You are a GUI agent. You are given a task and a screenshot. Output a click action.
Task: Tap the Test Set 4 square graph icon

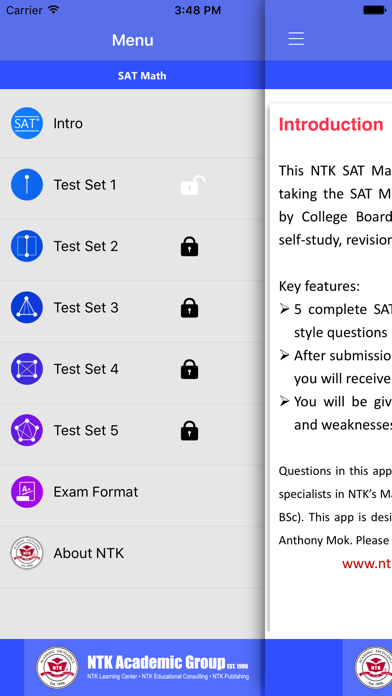(x=27, y=369)
